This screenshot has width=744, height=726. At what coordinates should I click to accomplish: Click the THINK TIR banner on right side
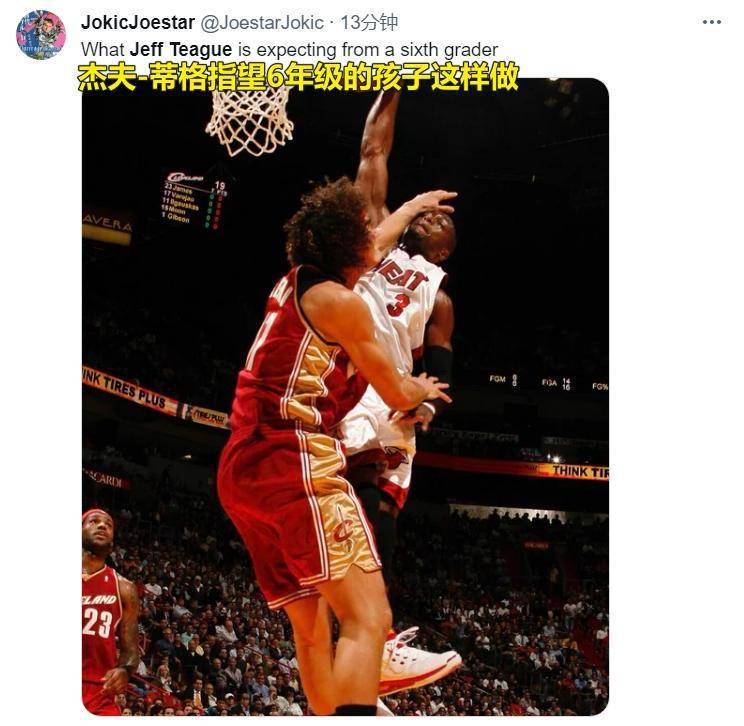coord(579,472)
